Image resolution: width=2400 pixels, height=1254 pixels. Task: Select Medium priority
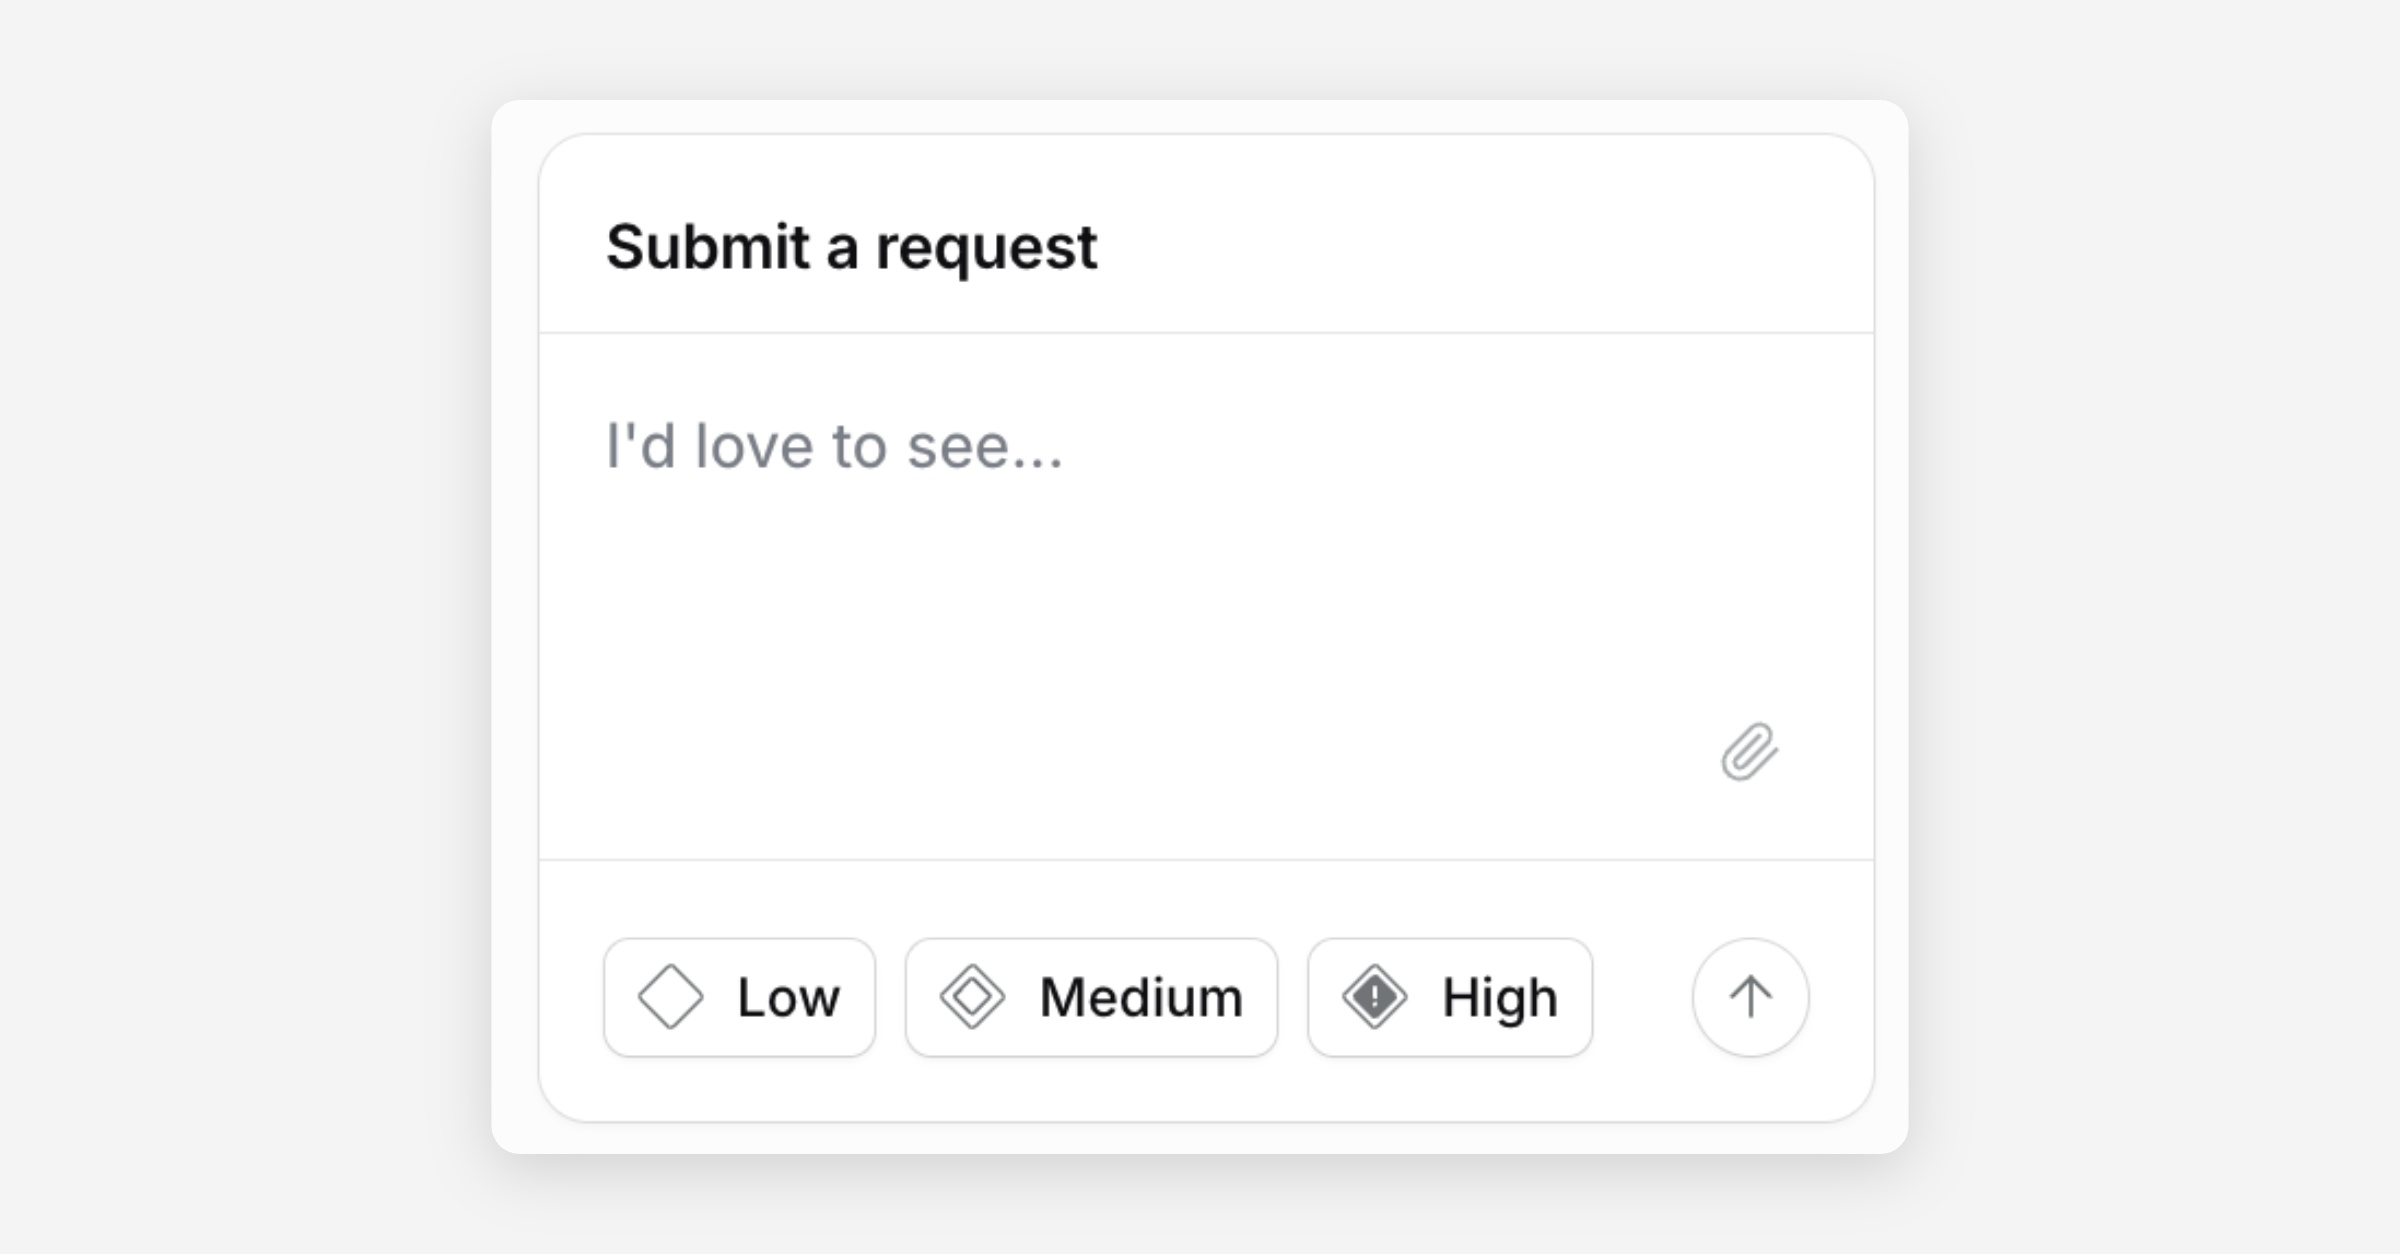tap(1091, 997)
